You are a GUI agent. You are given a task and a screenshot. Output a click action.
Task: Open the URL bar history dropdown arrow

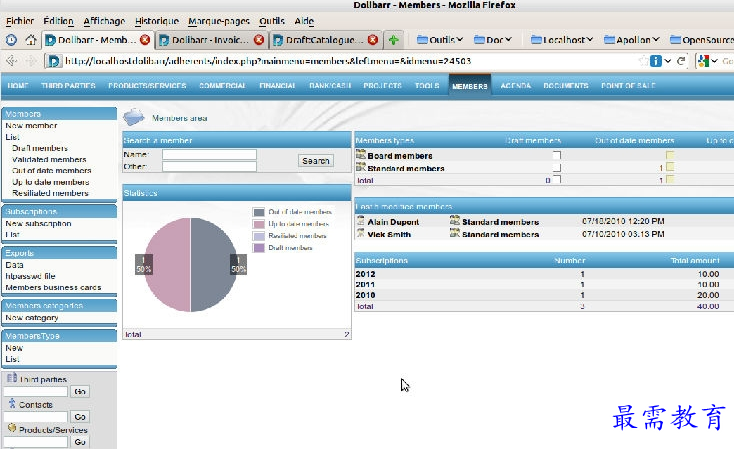pos(668,61)
